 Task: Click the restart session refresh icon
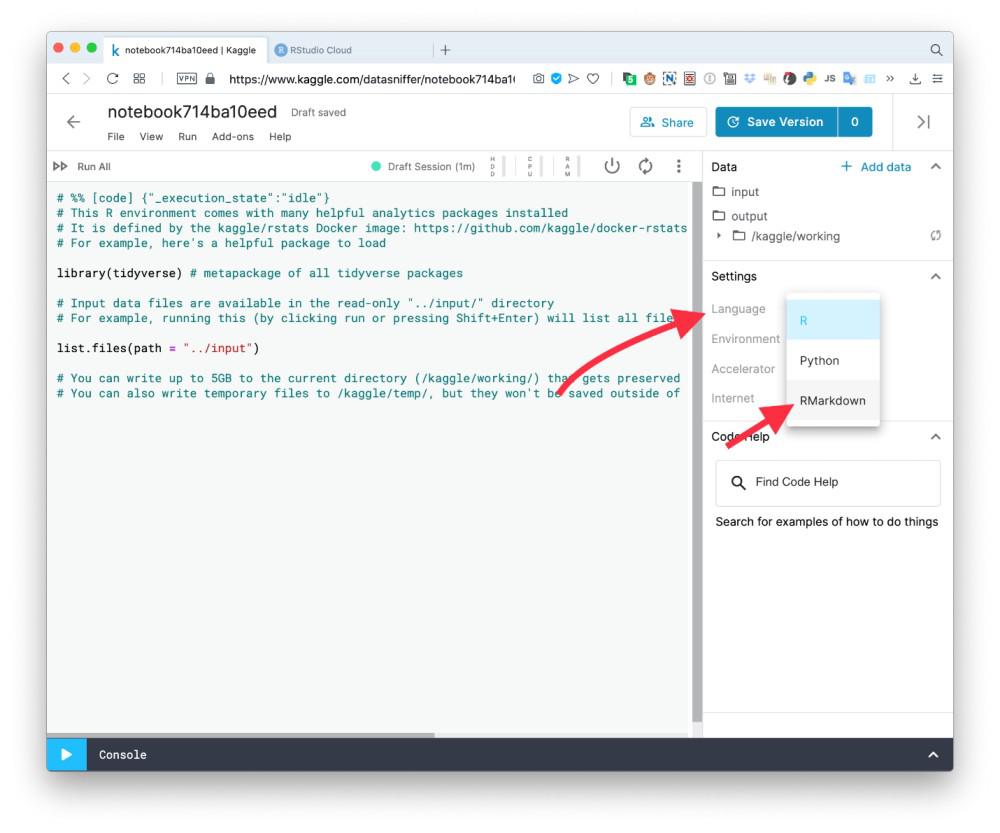click(645, 166)
